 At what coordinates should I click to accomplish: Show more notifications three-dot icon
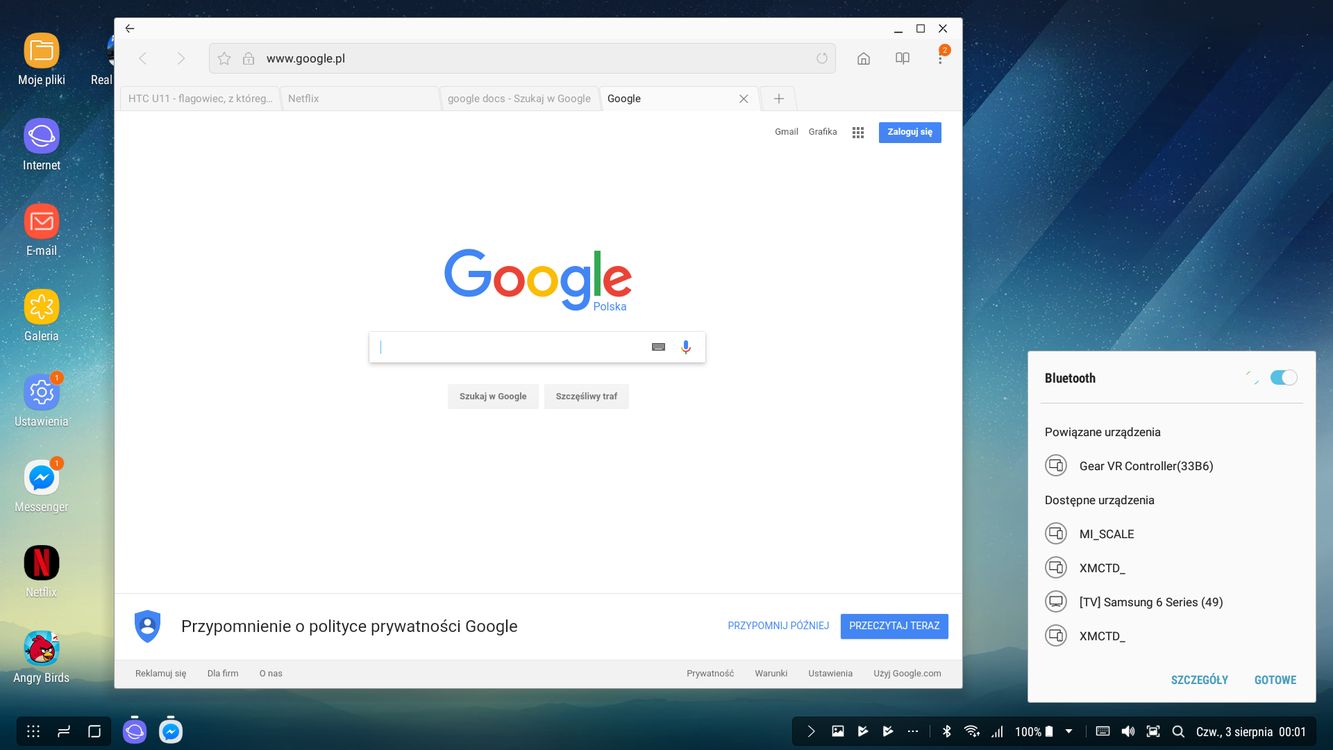(912, 731)
